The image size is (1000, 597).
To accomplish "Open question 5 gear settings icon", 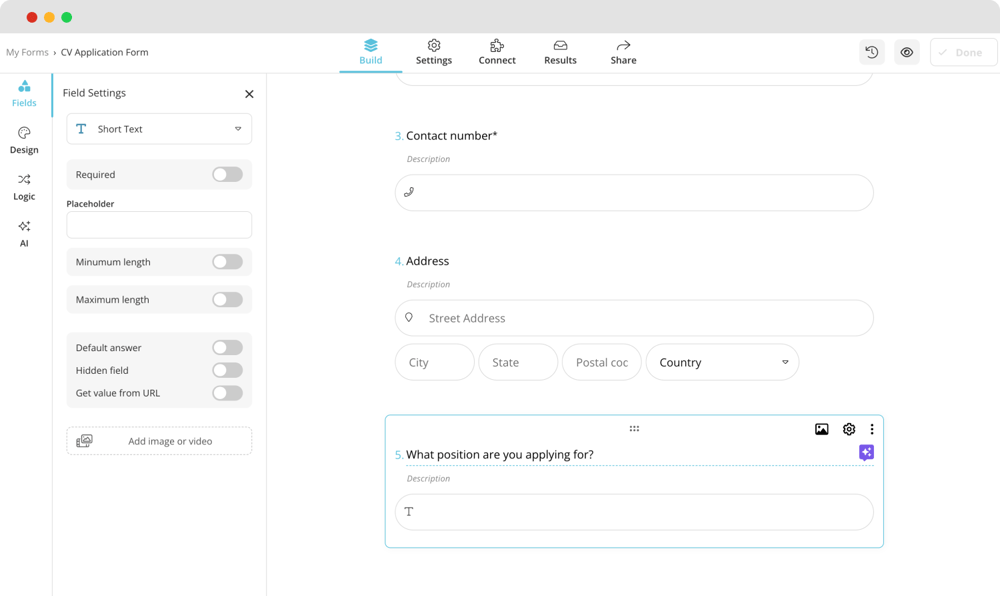I will (848, 429).
